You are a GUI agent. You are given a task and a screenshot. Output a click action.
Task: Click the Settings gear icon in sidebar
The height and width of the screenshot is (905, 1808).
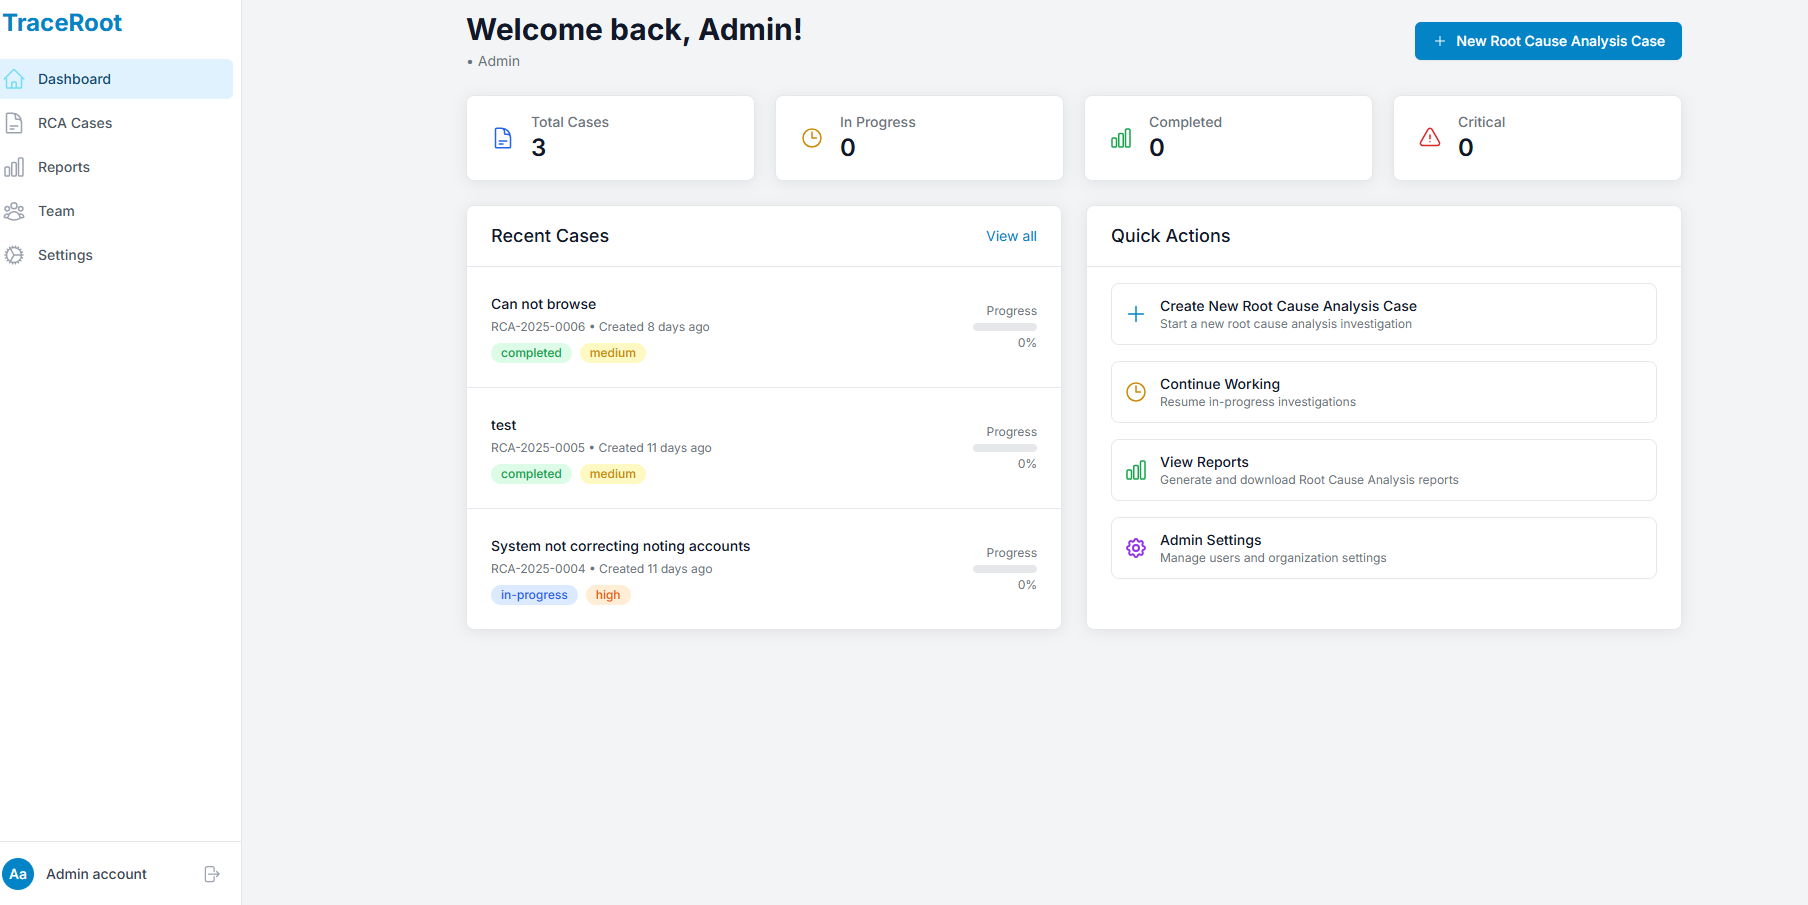click(x=14, y=255)
